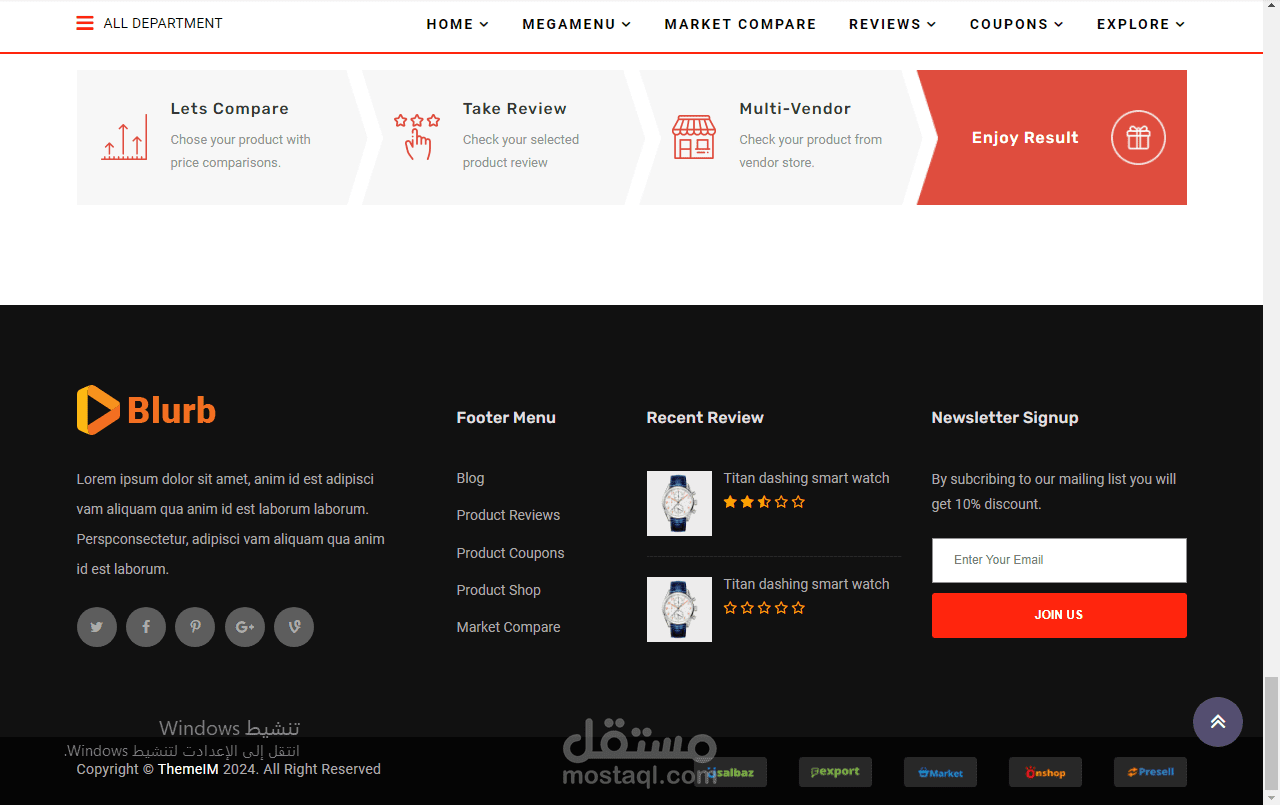Click the Take Review heading
The height and width of the screenshot is (805, 1280).
pyautogui.click(x=514, y=109)
